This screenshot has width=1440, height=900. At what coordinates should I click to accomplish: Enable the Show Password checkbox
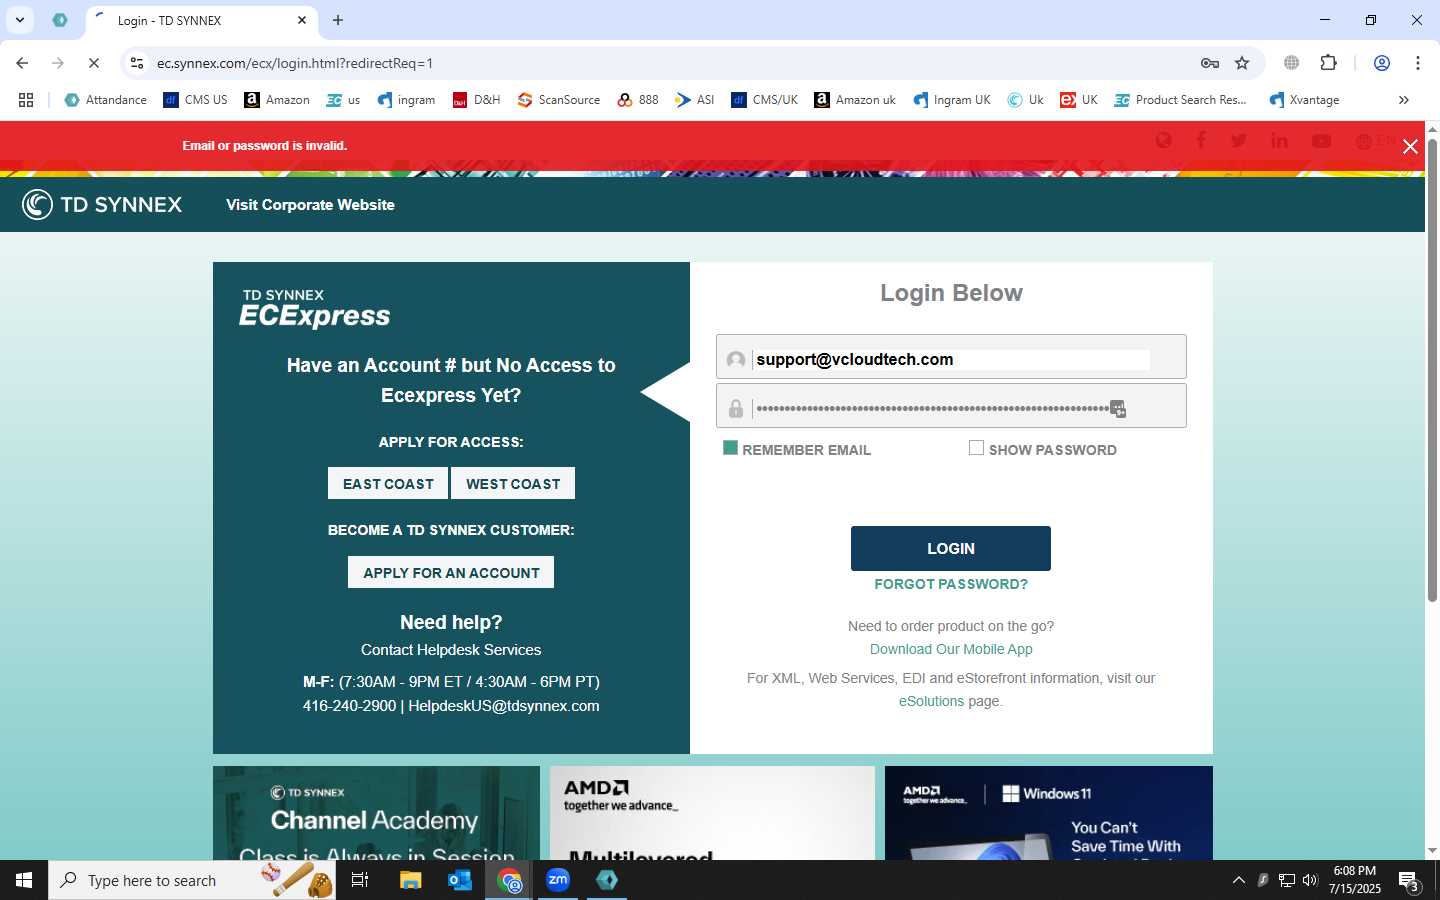pyautogui.click(x=976, y=448)
